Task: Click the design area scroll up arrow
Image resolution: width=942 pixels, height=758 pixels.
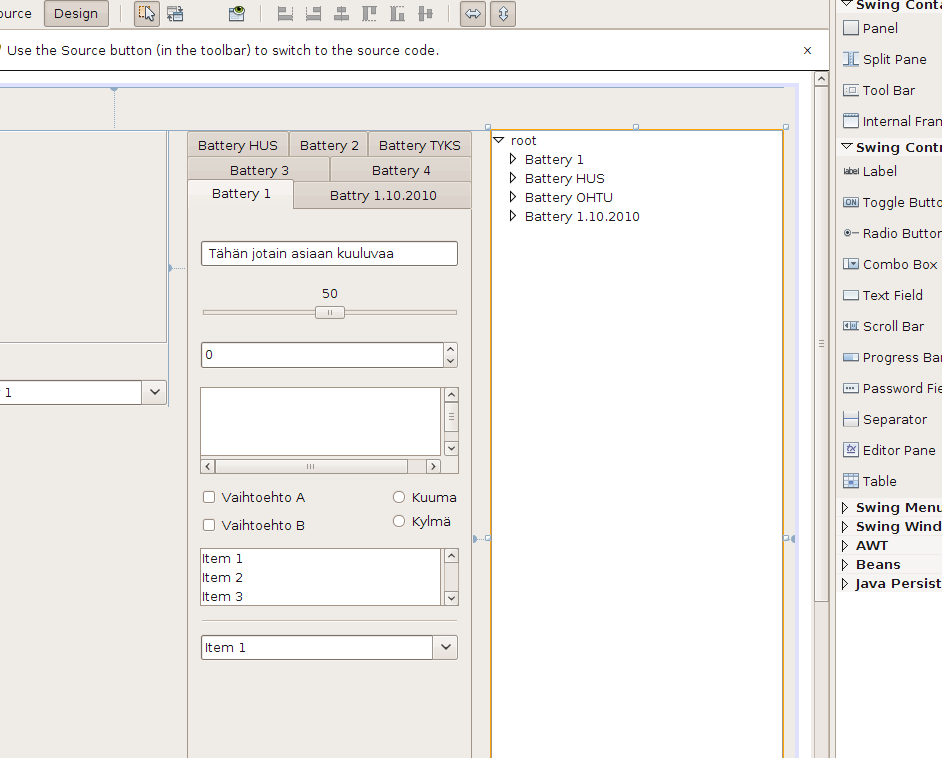Action: pyautogui.click(x=821, y=79)
